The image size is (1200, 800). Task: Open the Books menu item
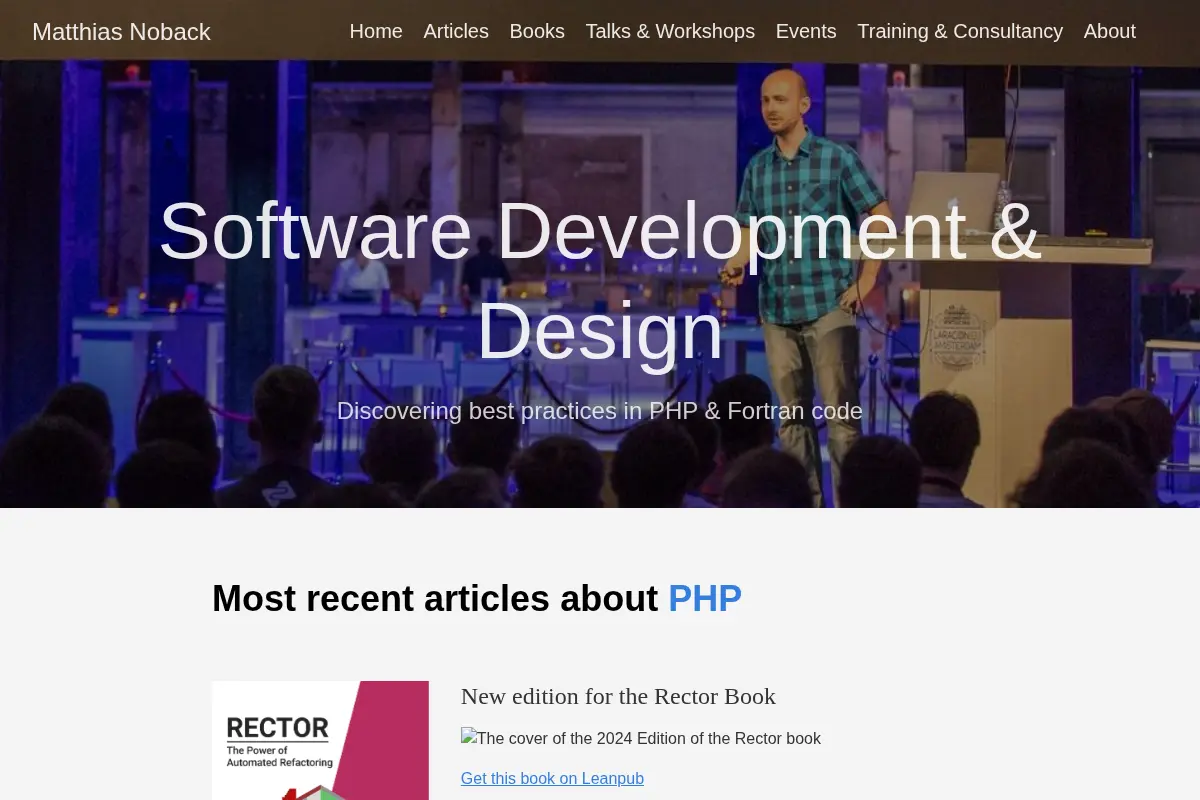click(537, 31)
